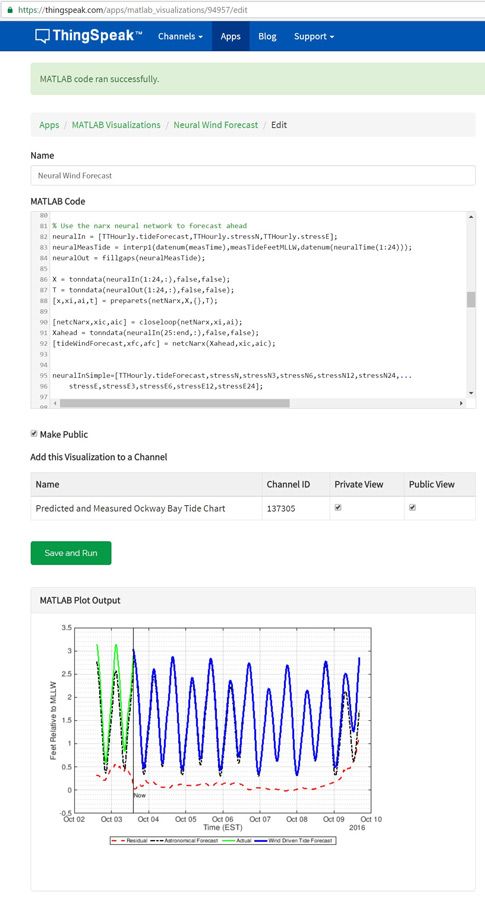Open the Support dropdown menu
Screen dimensions: 485x900
click(313, 36)
